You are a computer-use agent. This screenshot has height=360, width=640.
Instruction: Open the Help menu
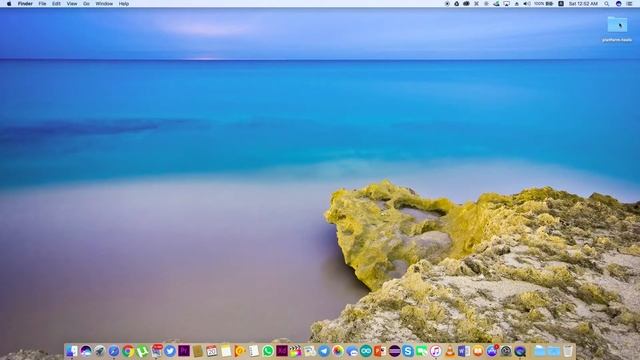coord(124,4)
